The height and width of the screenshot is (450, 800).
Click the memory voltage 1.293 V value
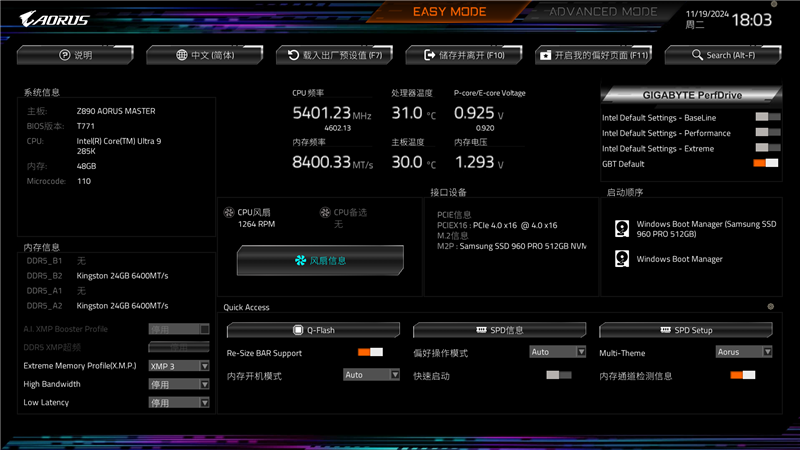coord(479,162)
